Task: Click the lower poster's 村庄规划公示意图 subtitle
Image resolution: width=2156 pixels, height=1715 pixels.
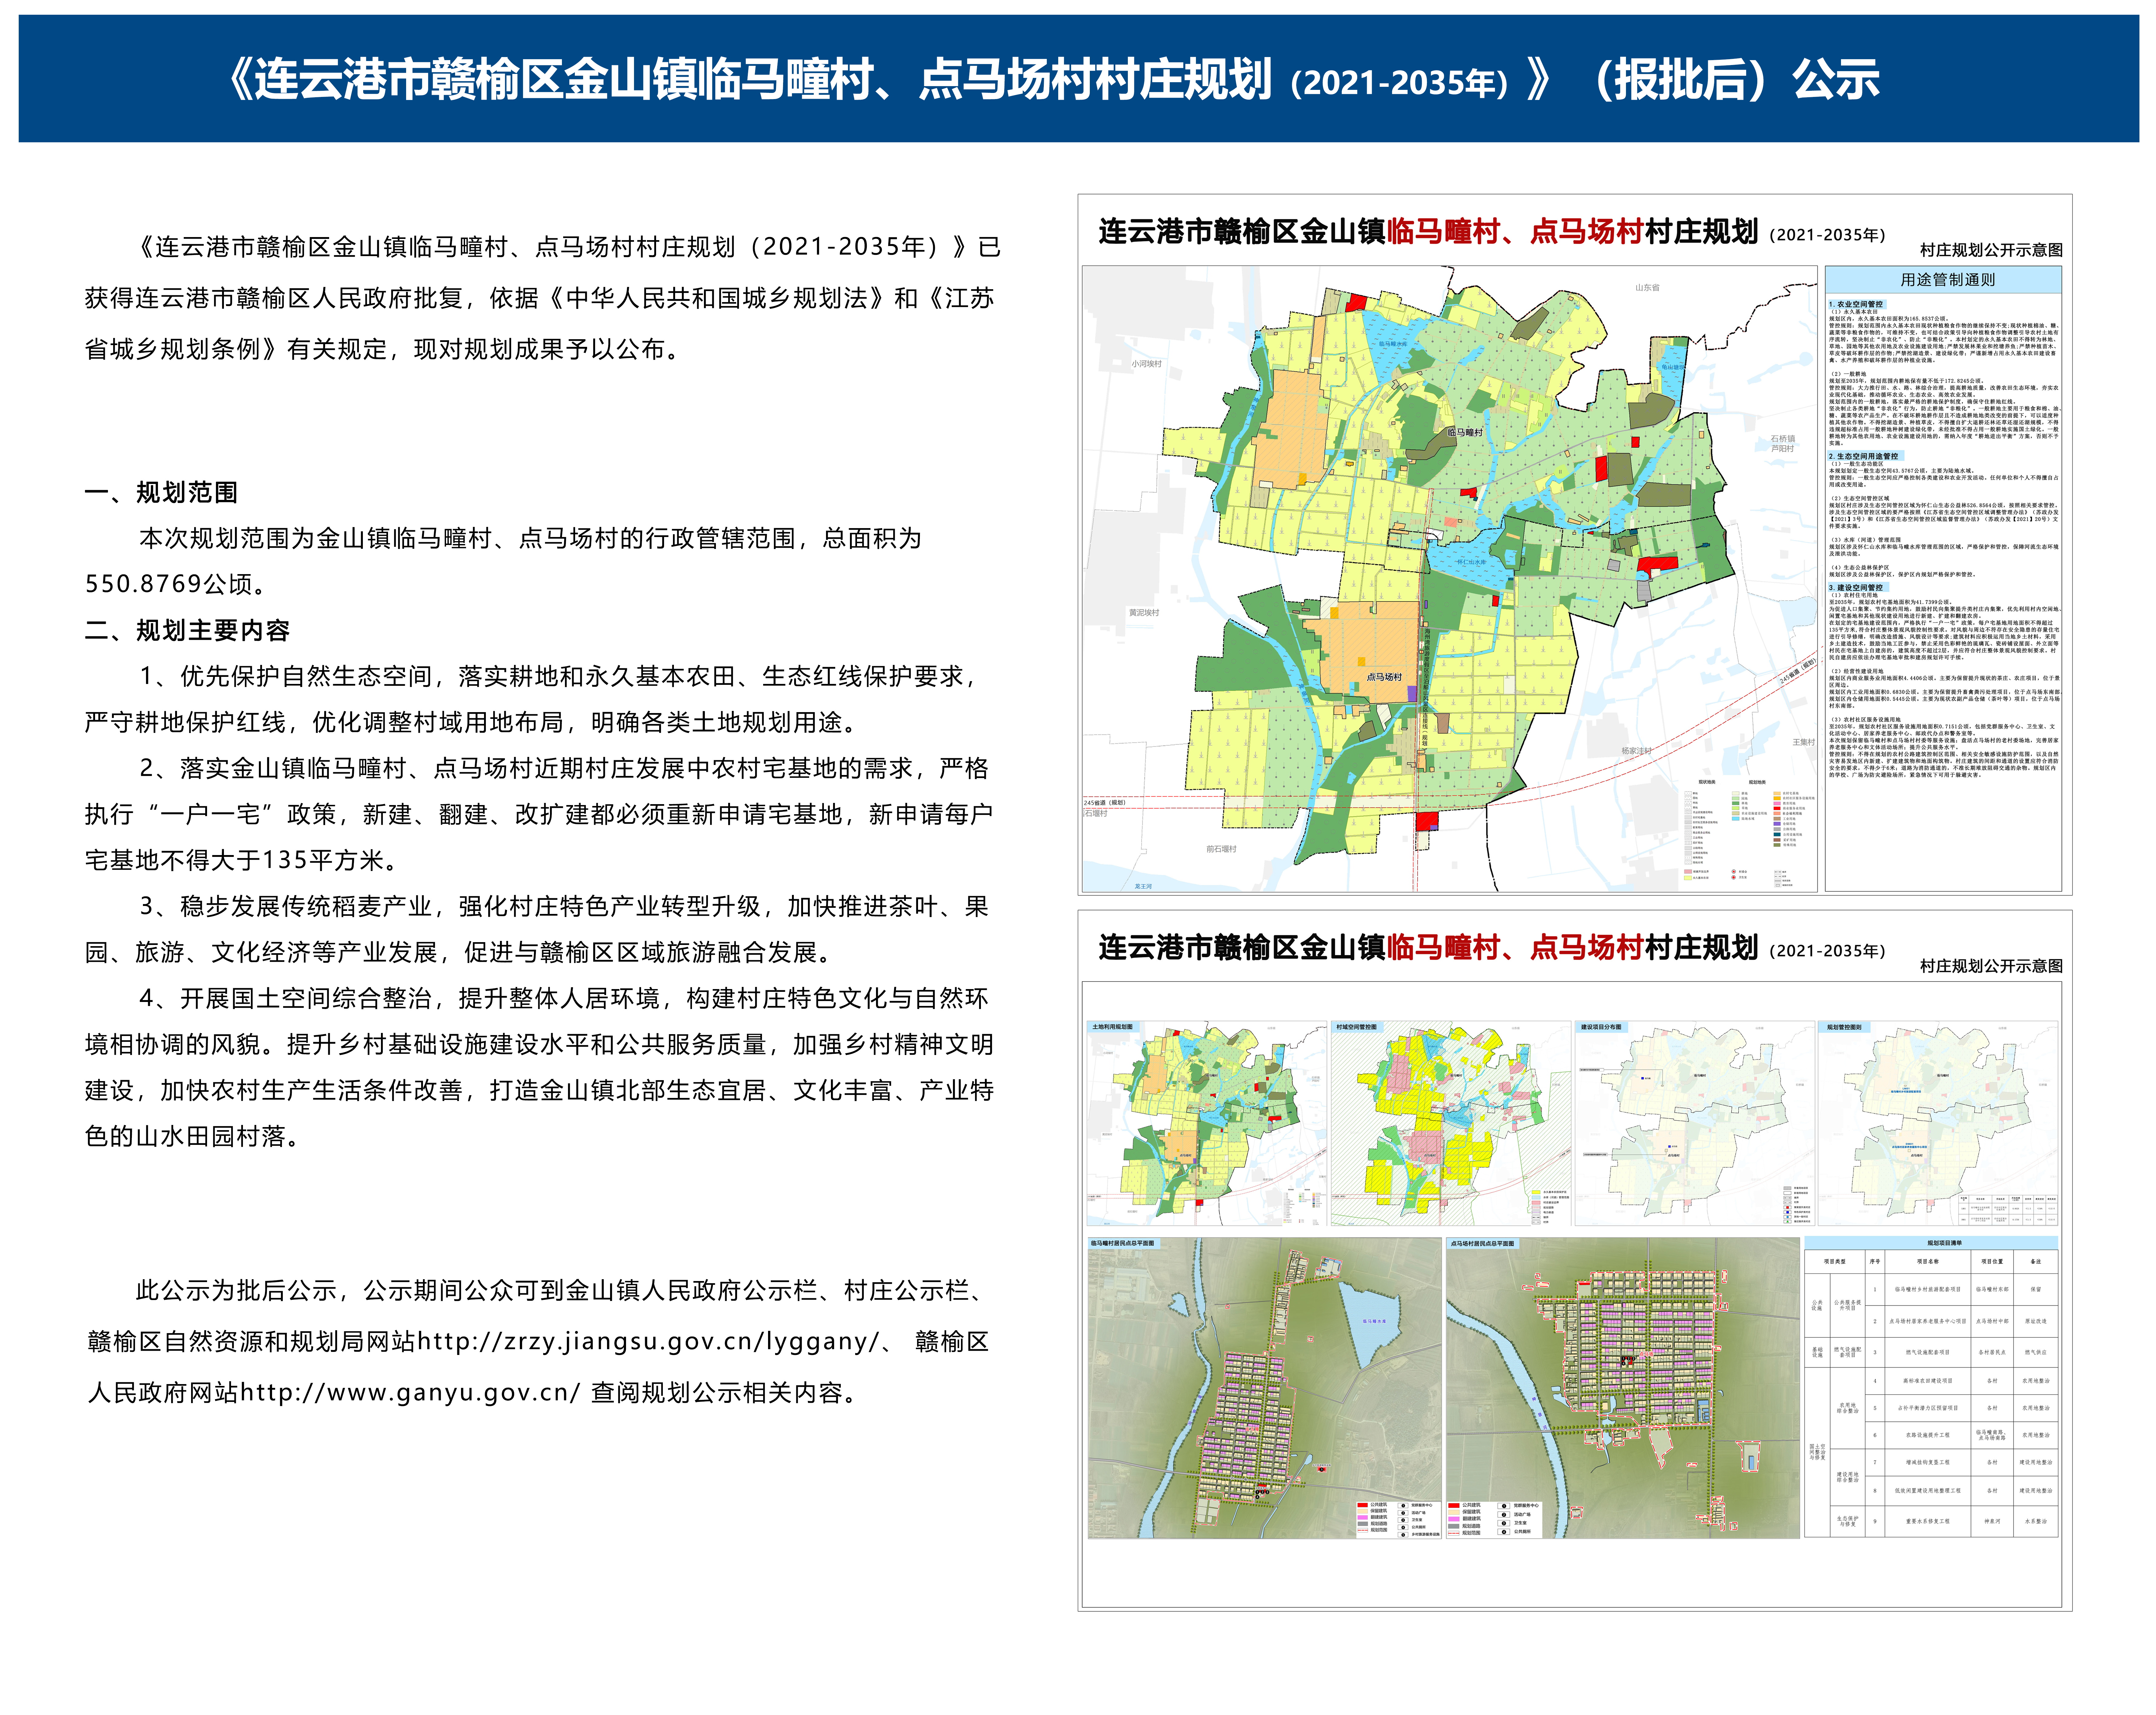Action: coord(1991,966)
